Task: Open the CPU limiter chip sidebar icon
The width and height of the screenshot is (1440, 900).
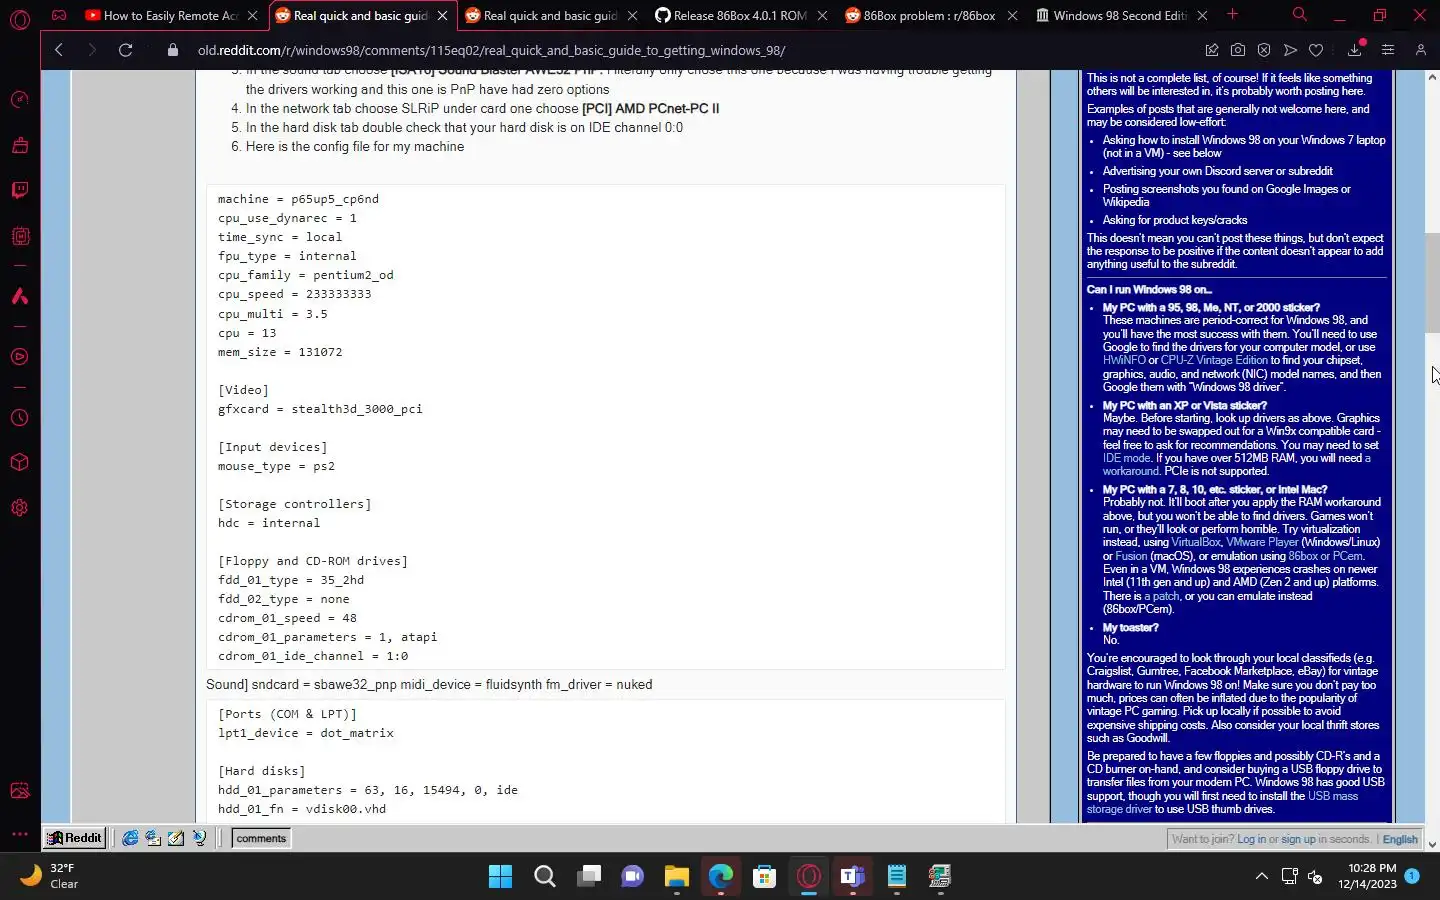Action: tap(20, 237)
